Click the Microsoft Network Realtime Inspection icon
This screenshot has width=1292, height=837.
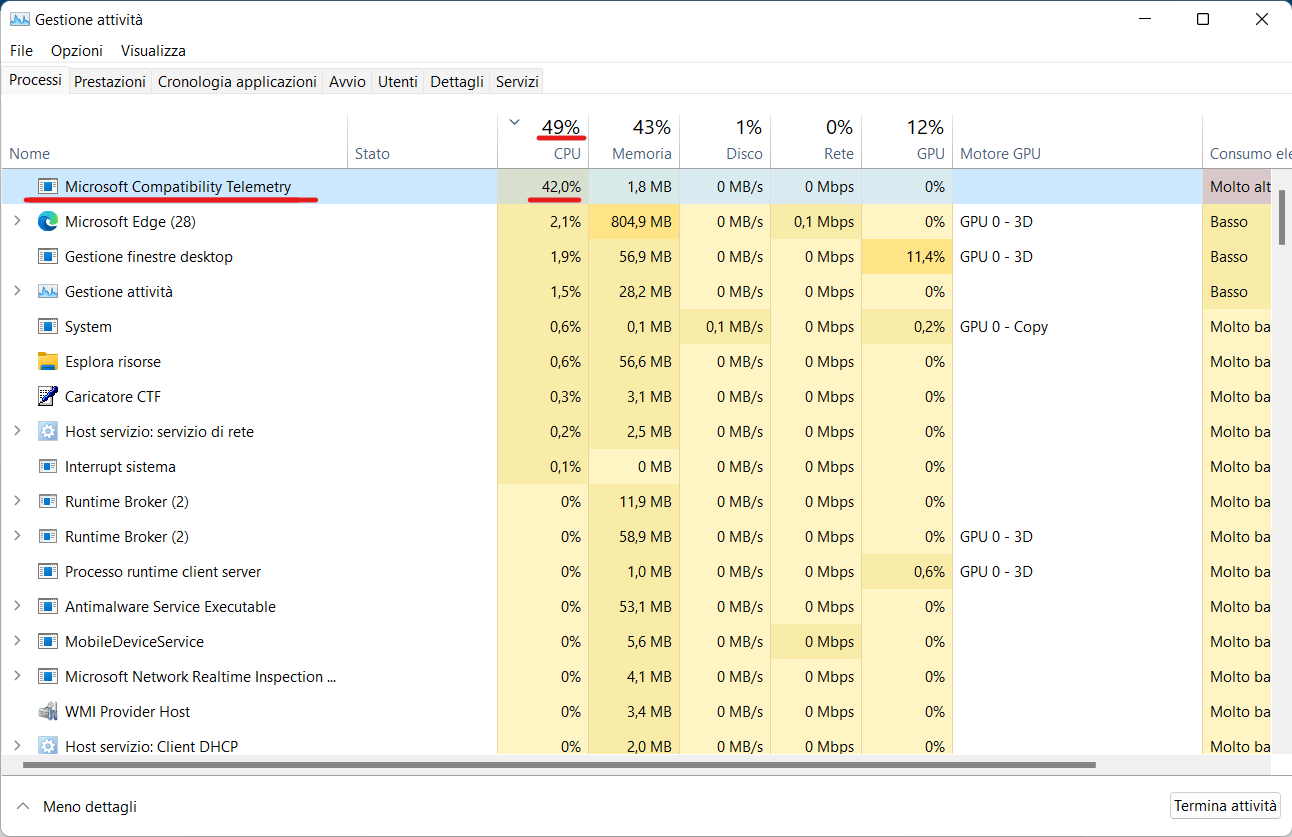47,676
